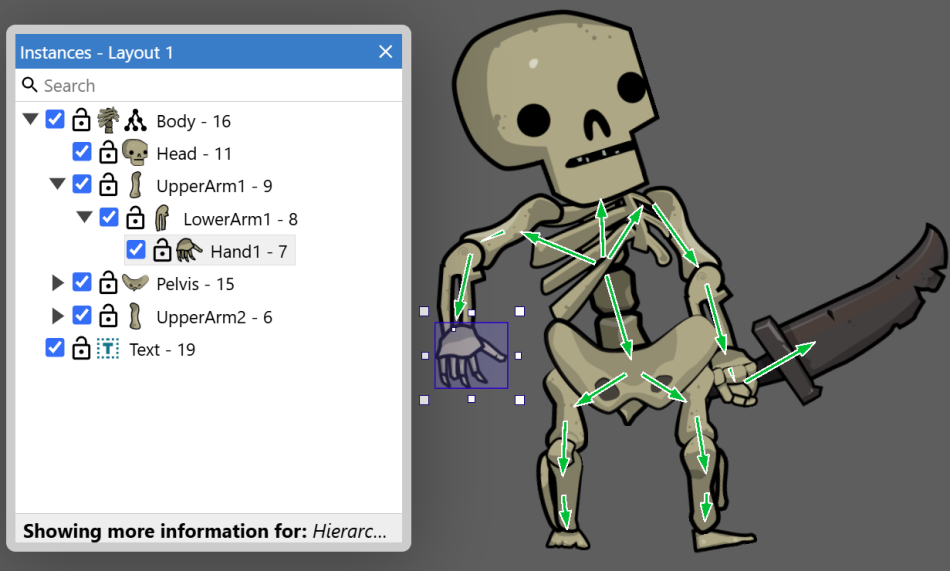This screenshot has width=950, height=571.
Task: Select the Pelvis - 15 instance
Action: pyautogui.click(x=195, y=284)
